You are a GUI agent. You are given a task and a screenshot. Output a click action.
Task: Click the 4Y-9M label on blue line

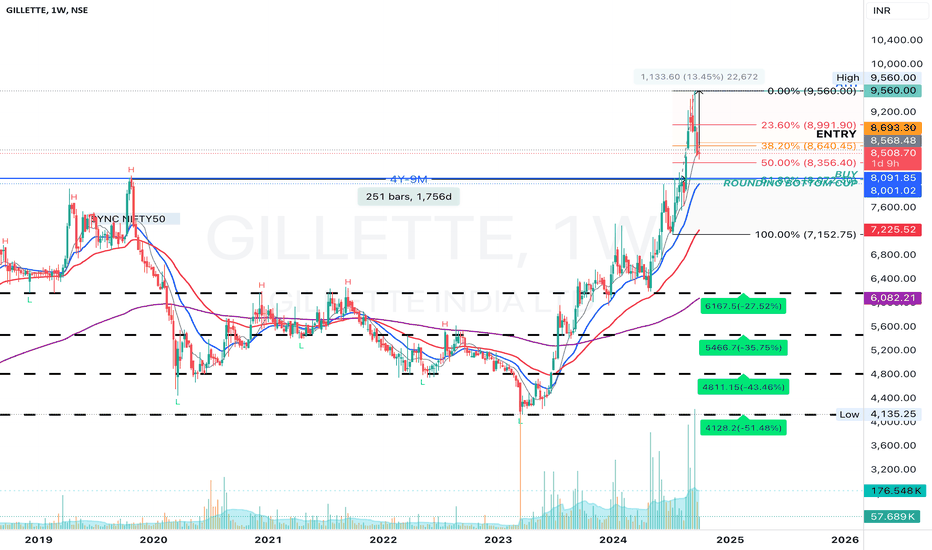pyautogui.click(x=409, y=180)
